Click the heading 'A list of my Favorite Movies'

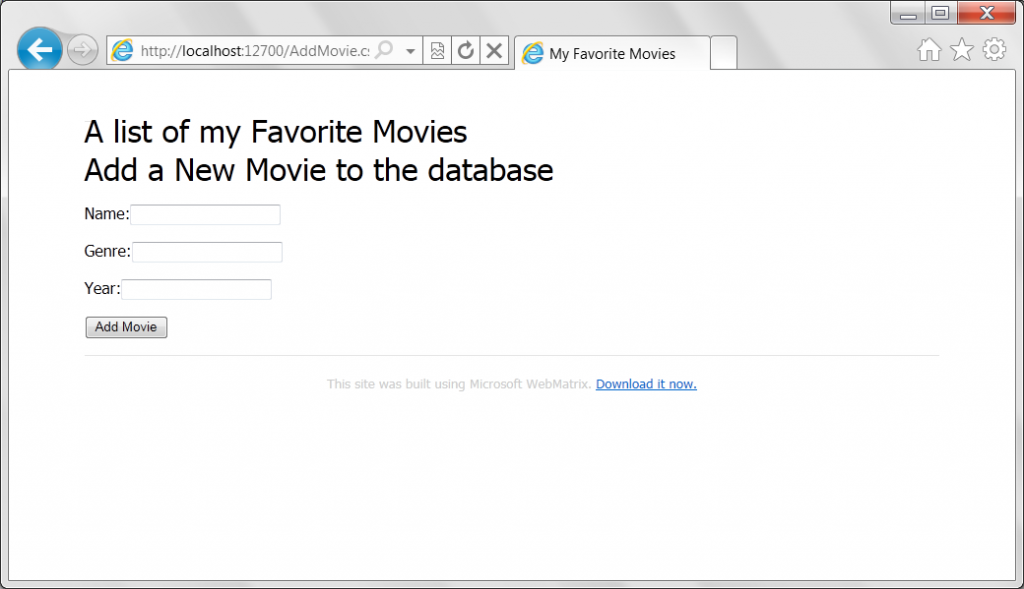coord(276,132)
